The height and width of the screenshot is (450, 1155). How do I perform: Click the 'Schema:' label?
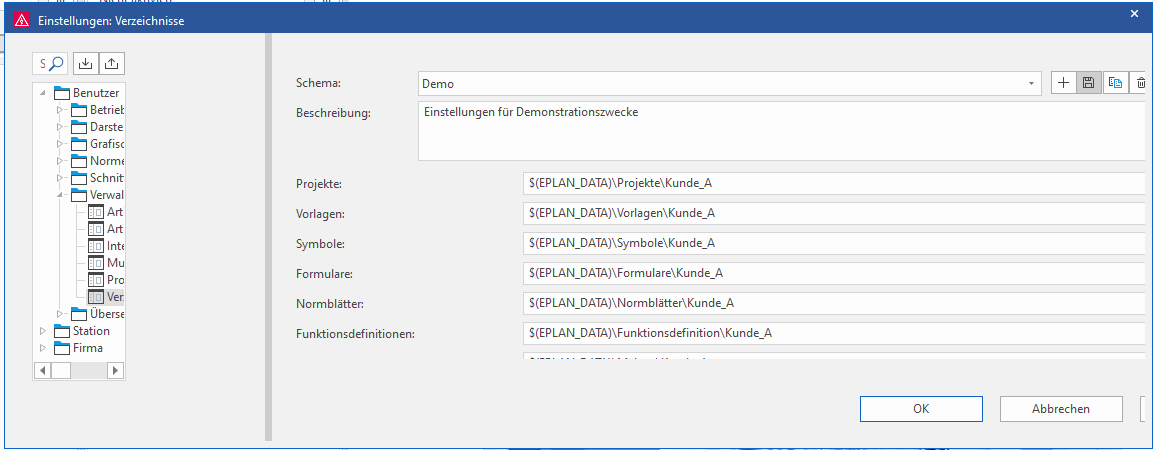[x=318, y=83]
